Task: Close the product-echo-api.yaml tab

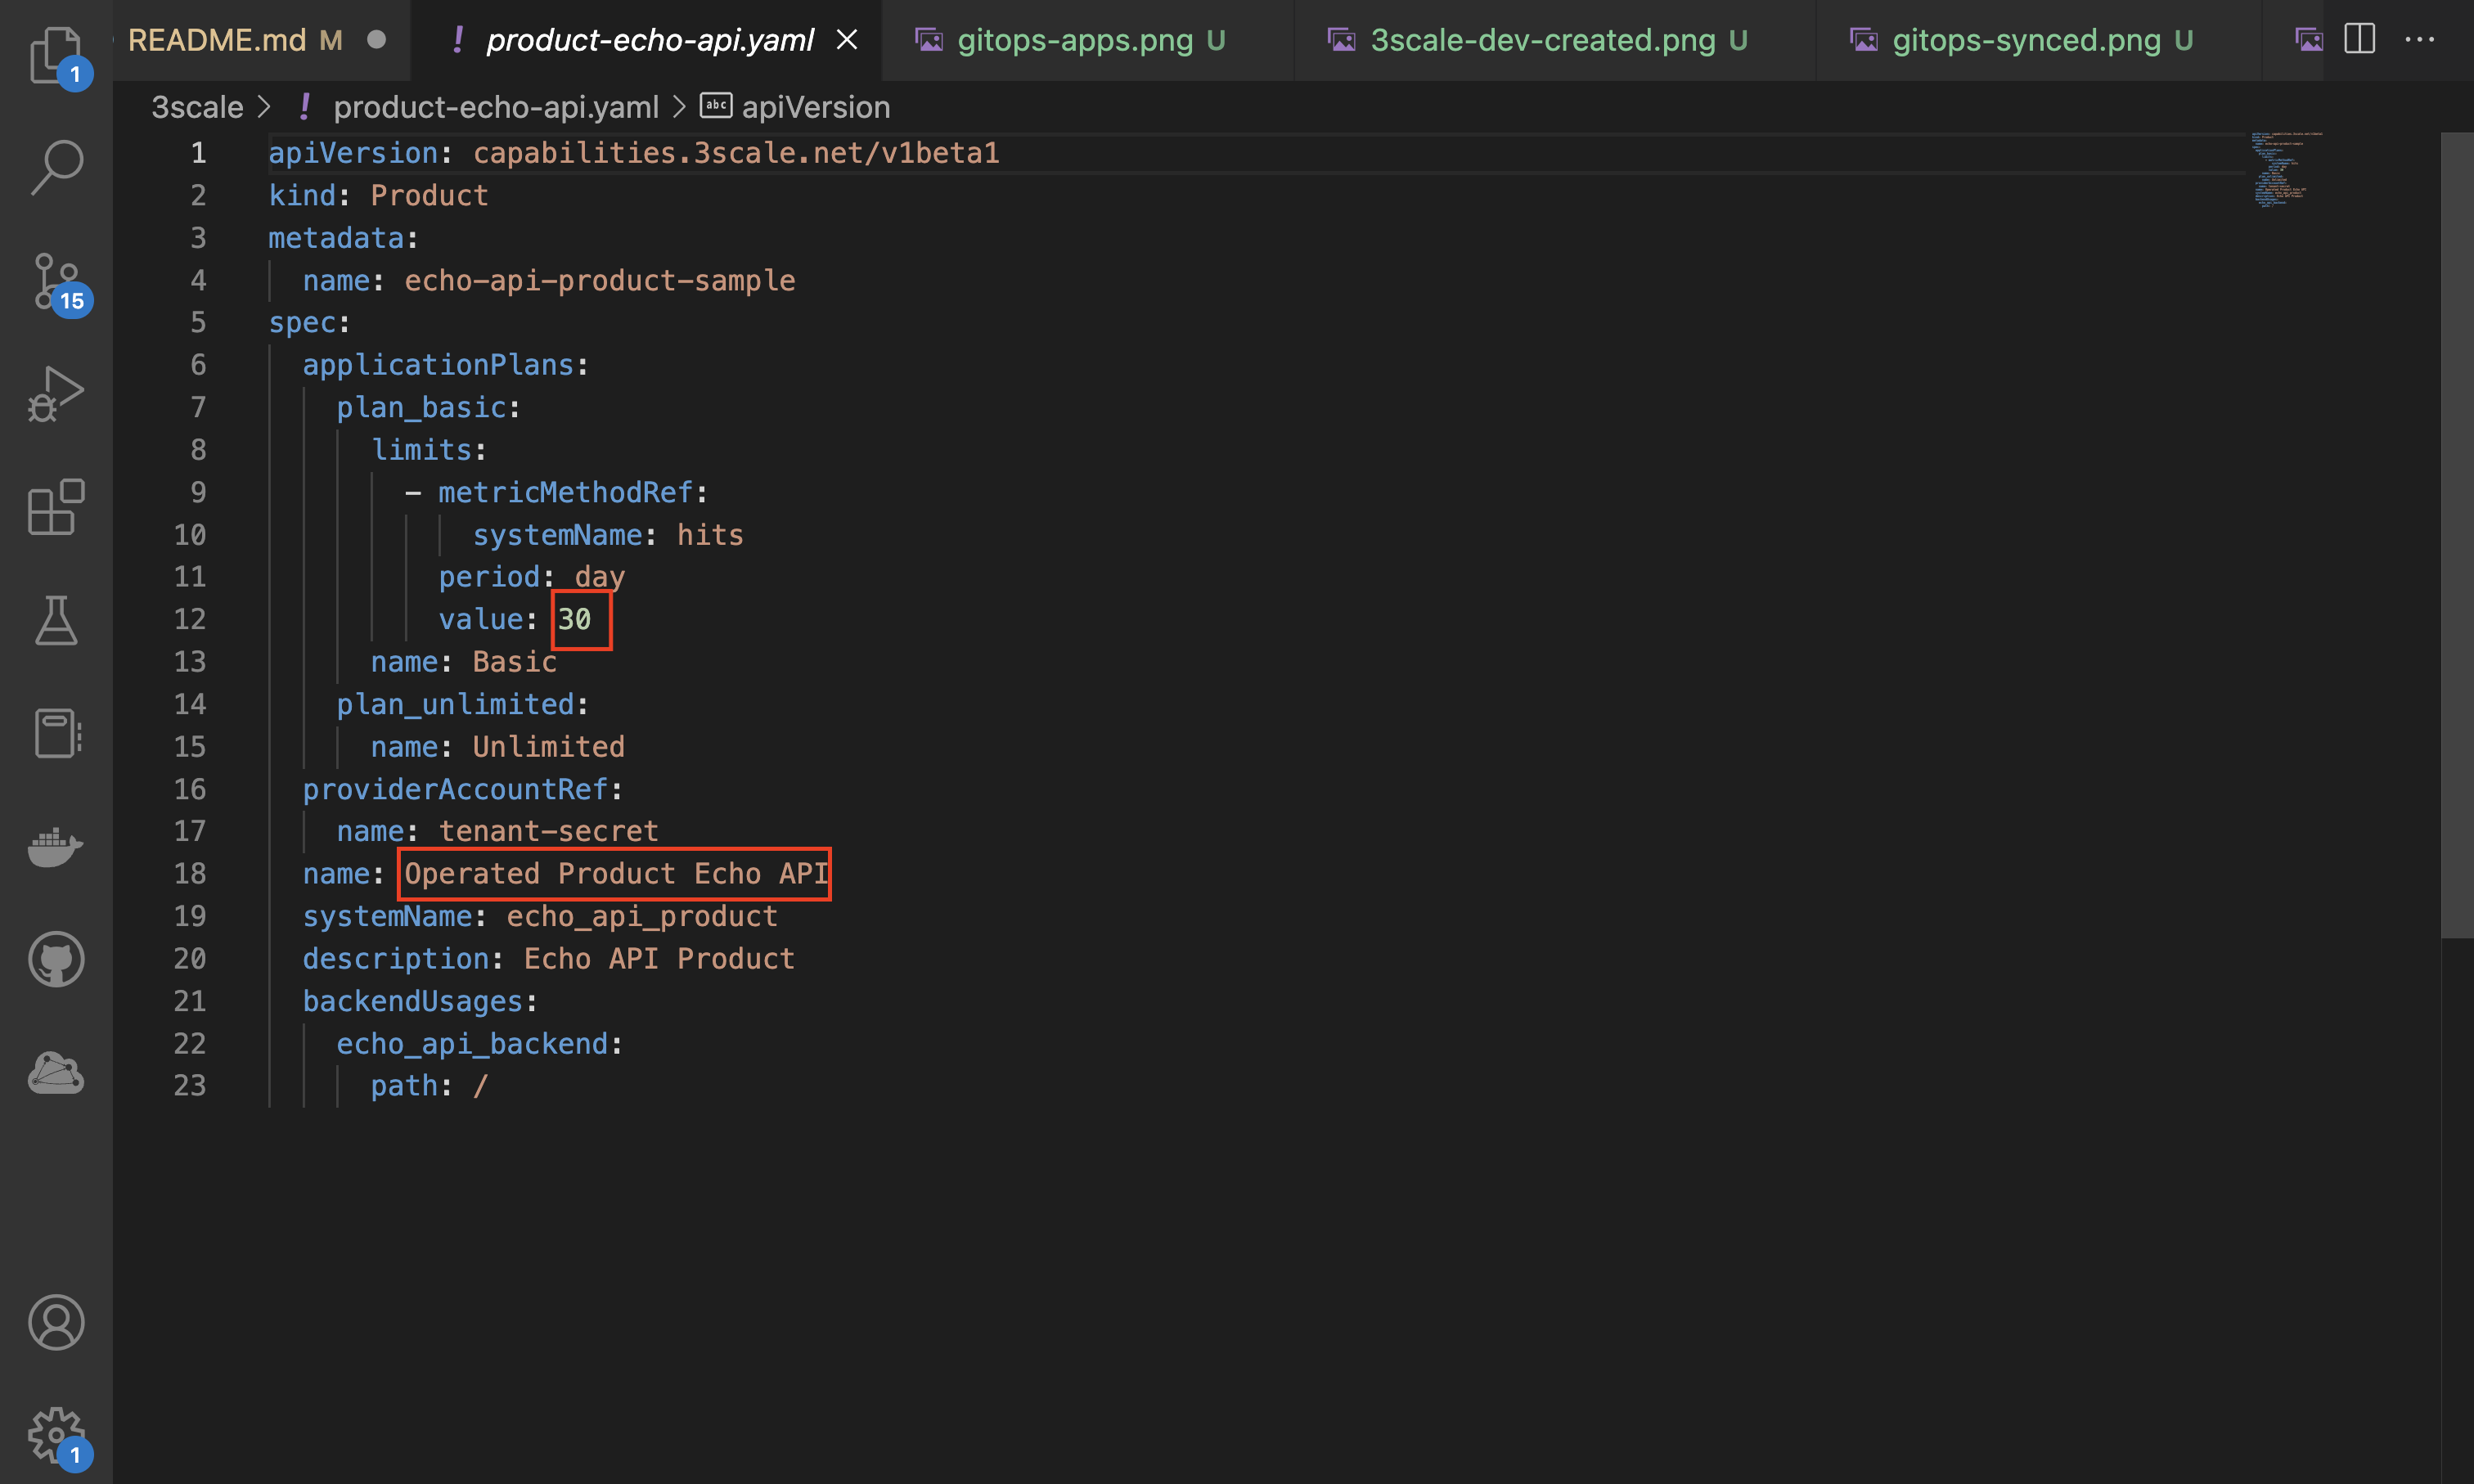Action: pyautogui.click(x=847, y=40)
